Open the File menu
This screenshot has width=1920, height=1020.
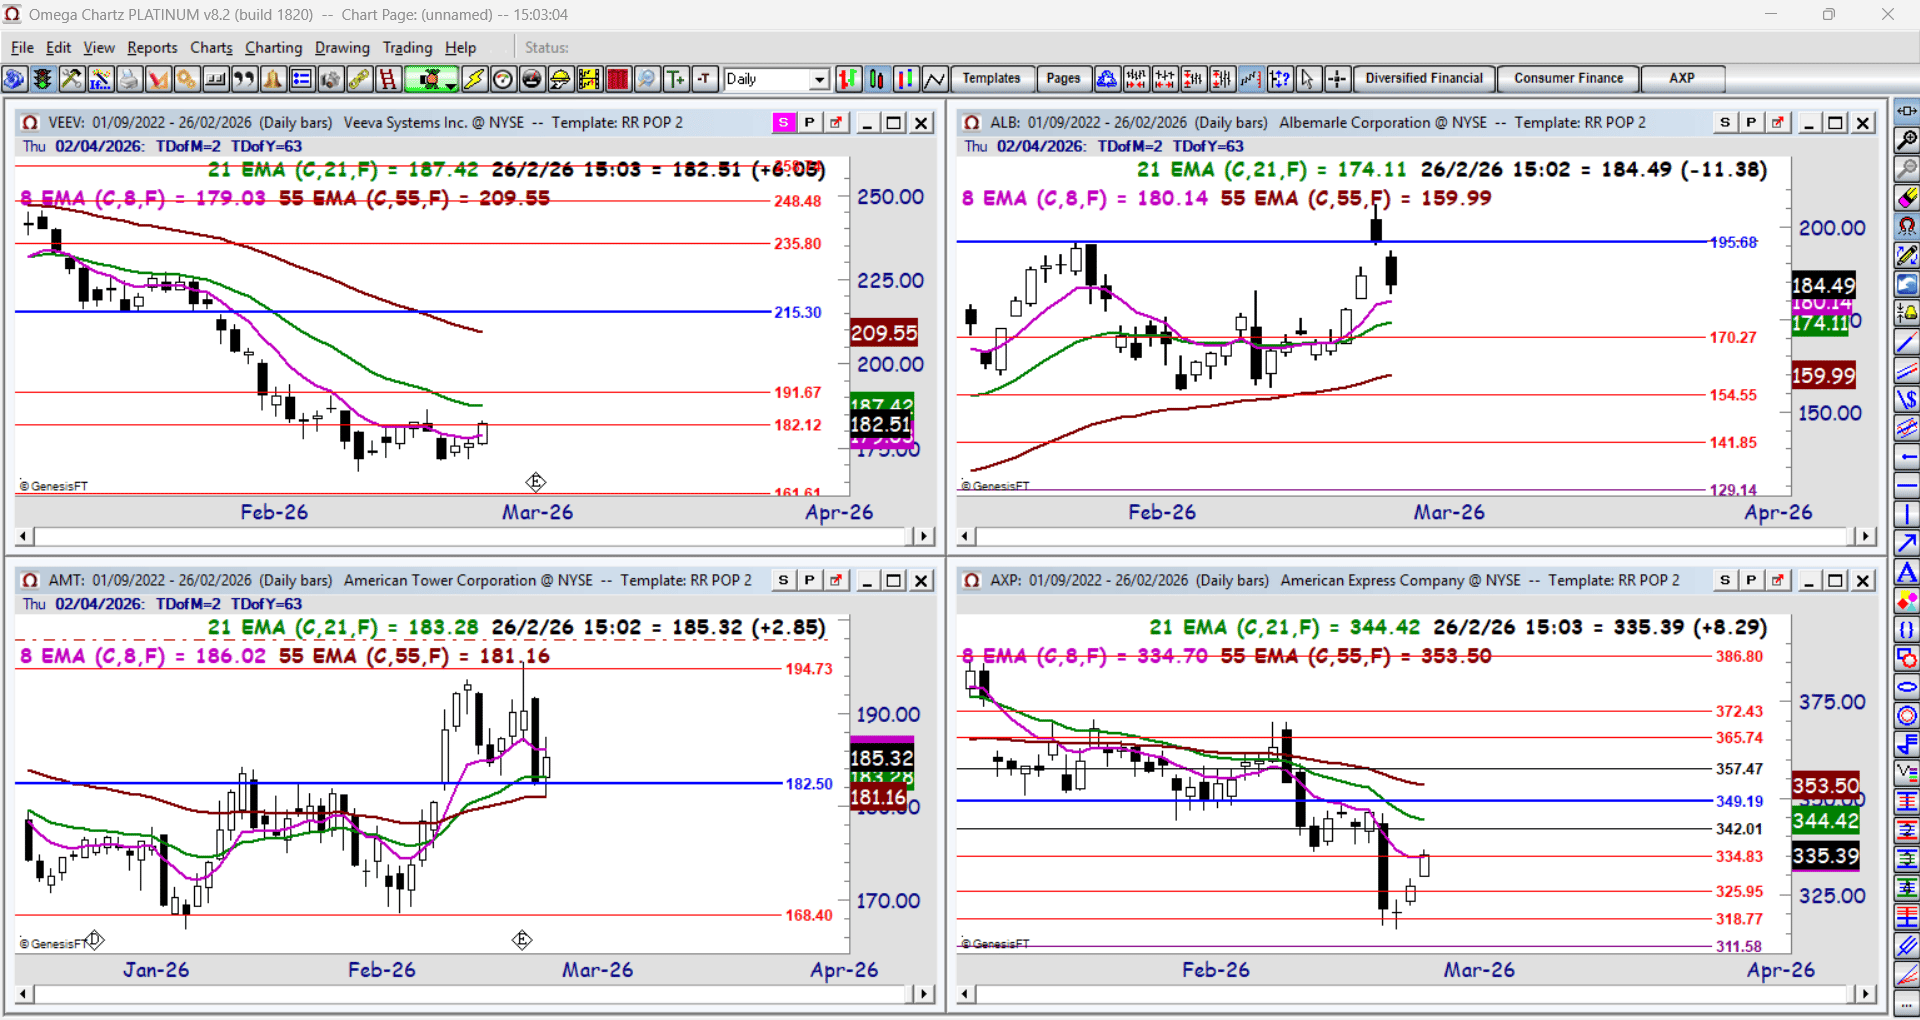pyautogui.click(x=22, y=47)
